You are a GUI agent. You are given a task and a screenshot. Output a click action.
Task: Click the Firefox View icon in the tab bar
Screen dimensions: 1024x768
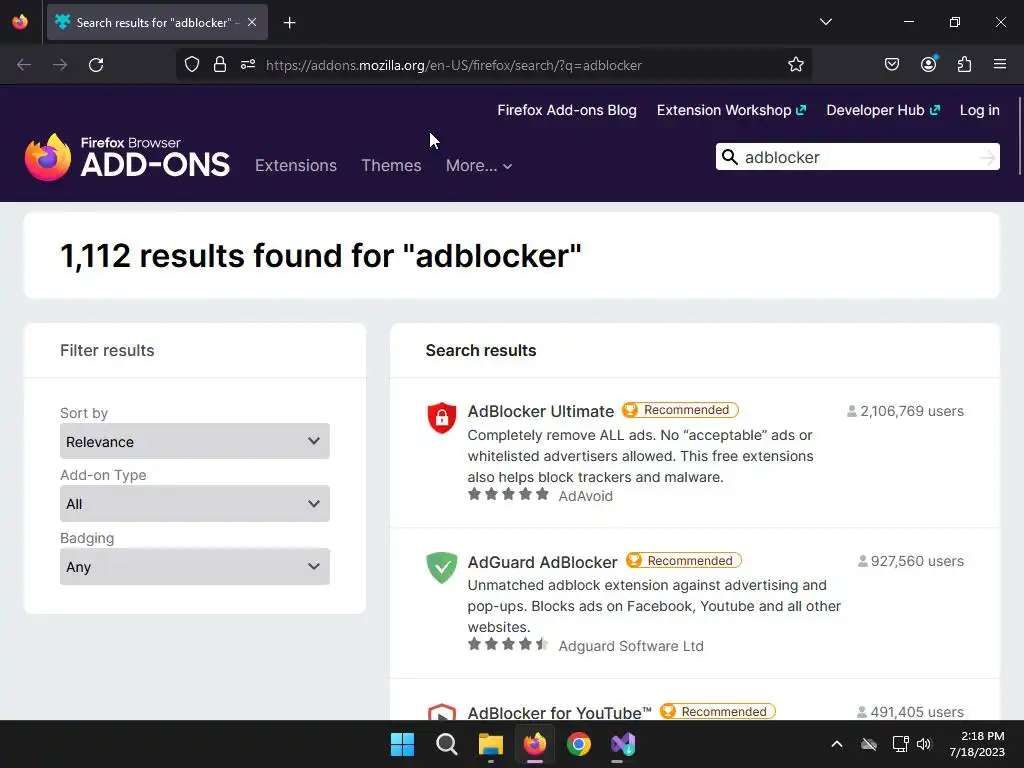20,22
